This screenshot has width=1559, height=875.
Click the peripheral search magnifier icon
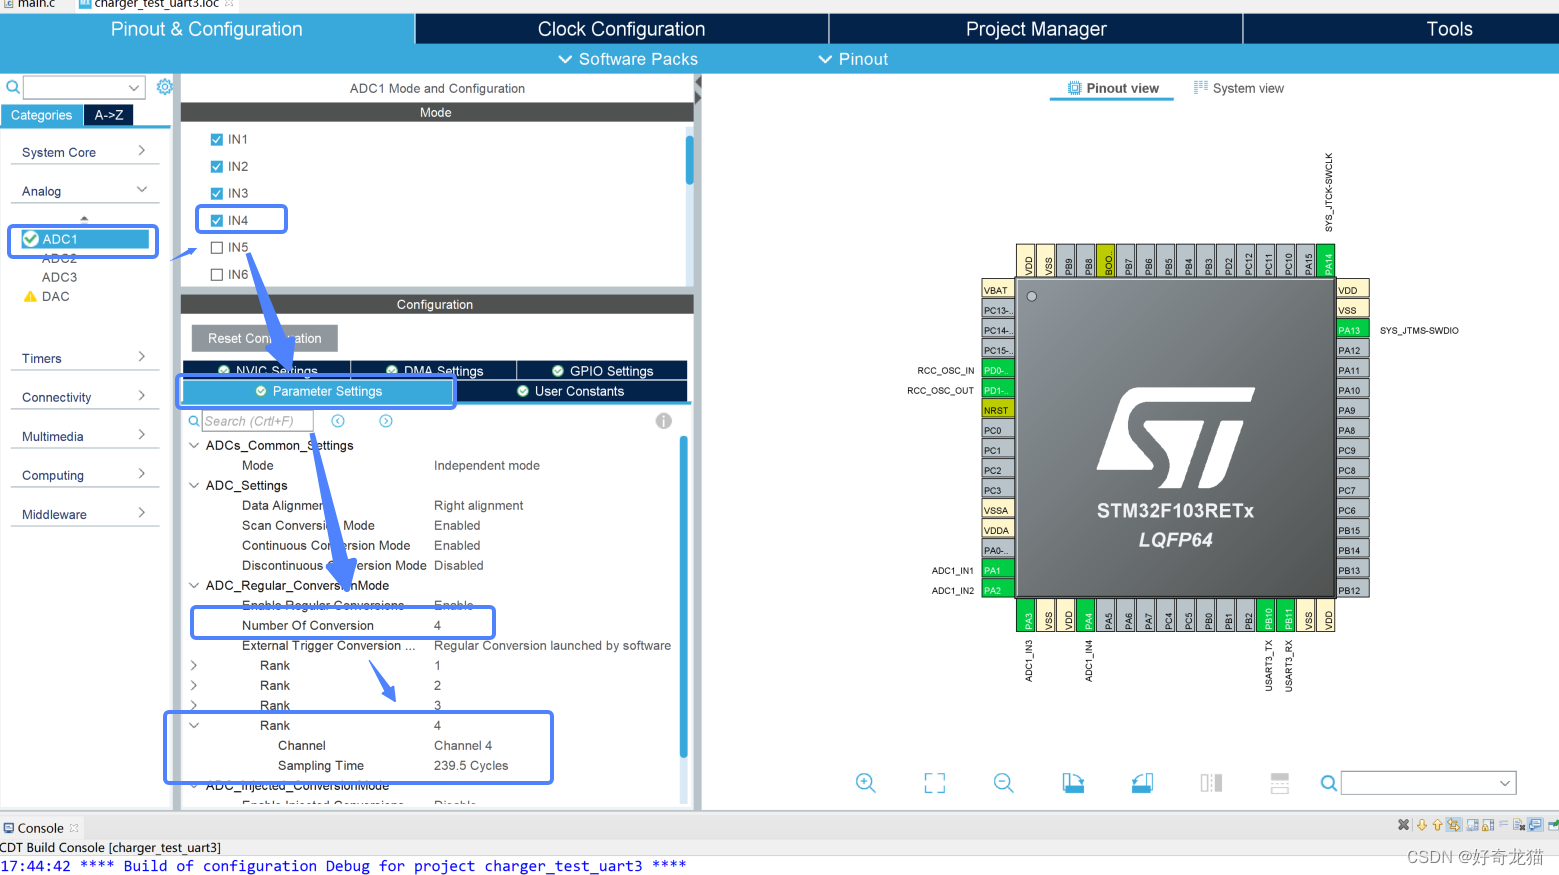tap(13, 87)
